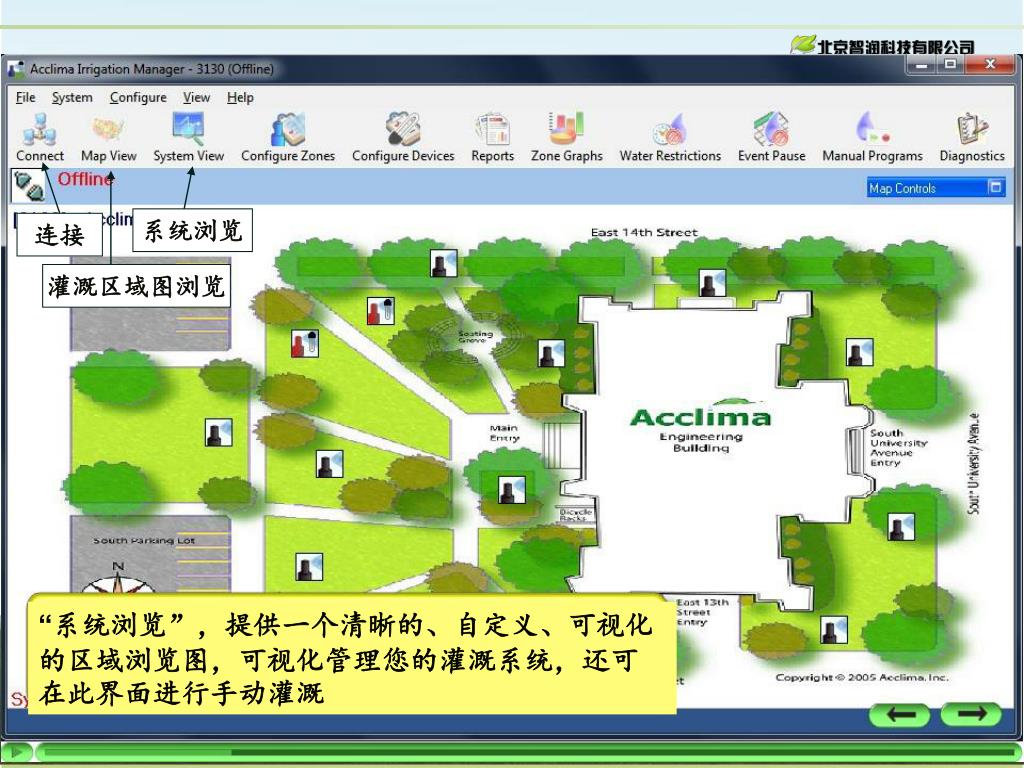Open the System menu
Viewport: 1024px width, 768px height.
[x=72, y=97]
